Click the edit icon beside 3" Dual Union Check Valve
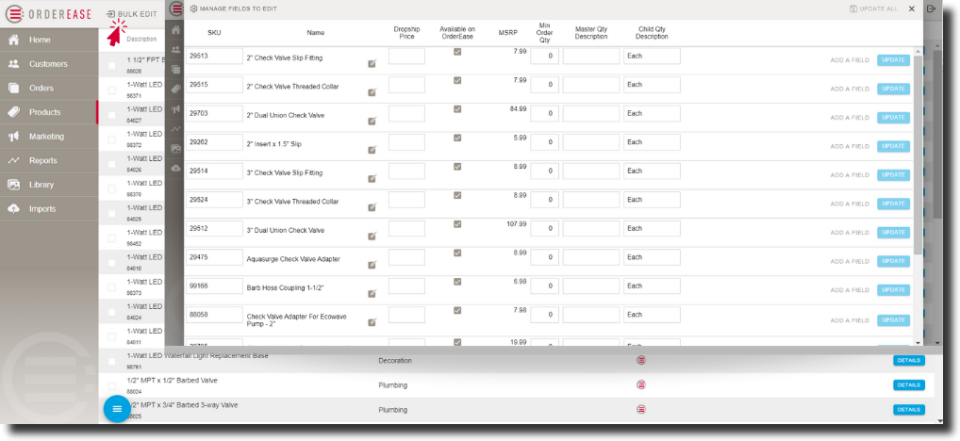 tap(372, 236)
